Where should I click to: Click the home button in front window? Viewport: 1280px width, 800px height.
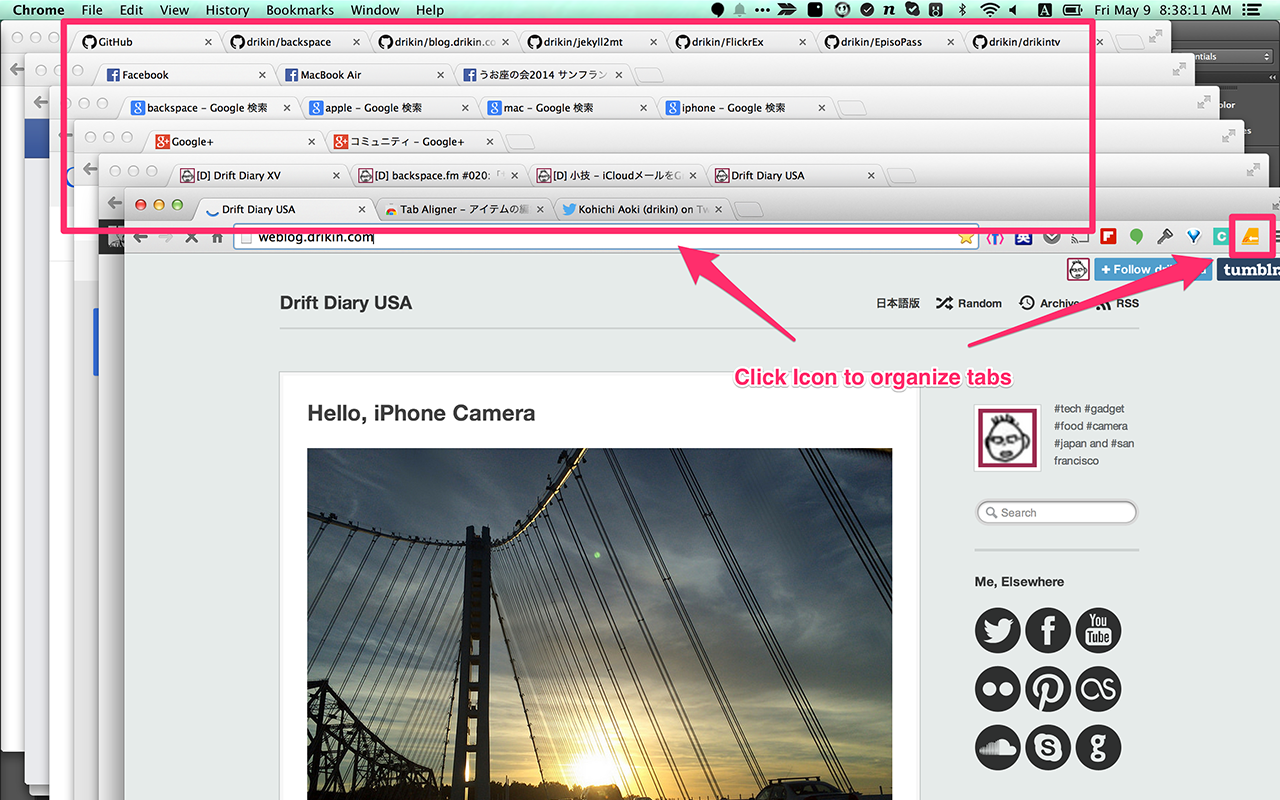217,237
